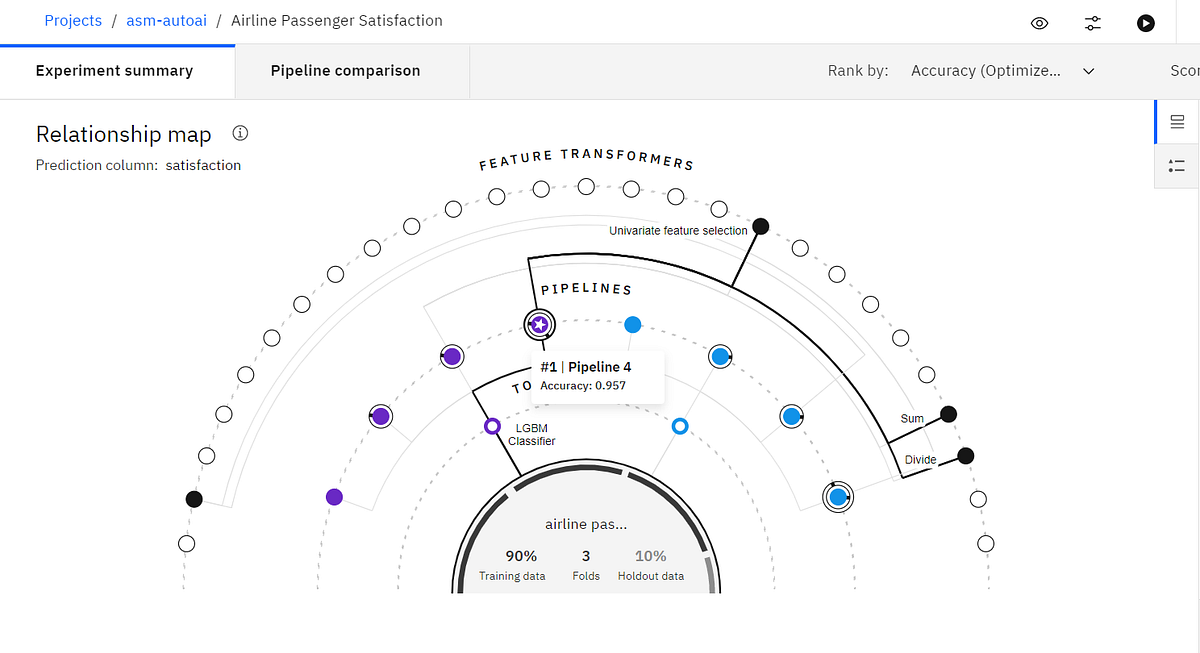
Task: Click the star icon on Pipeline 4 node
Action: coord(540,324)
